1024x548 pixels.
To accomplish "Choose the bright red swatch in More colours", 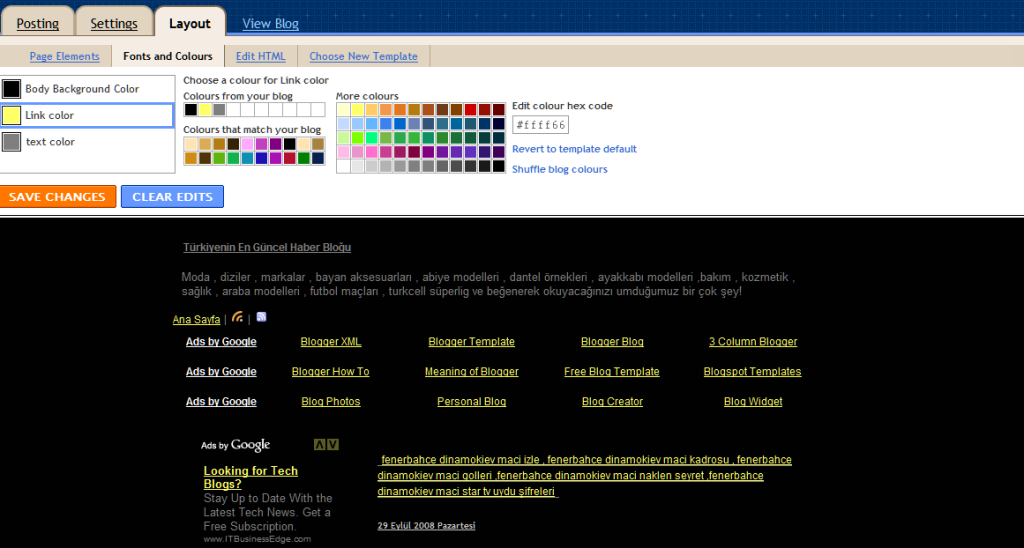I will tap(470, 109).
